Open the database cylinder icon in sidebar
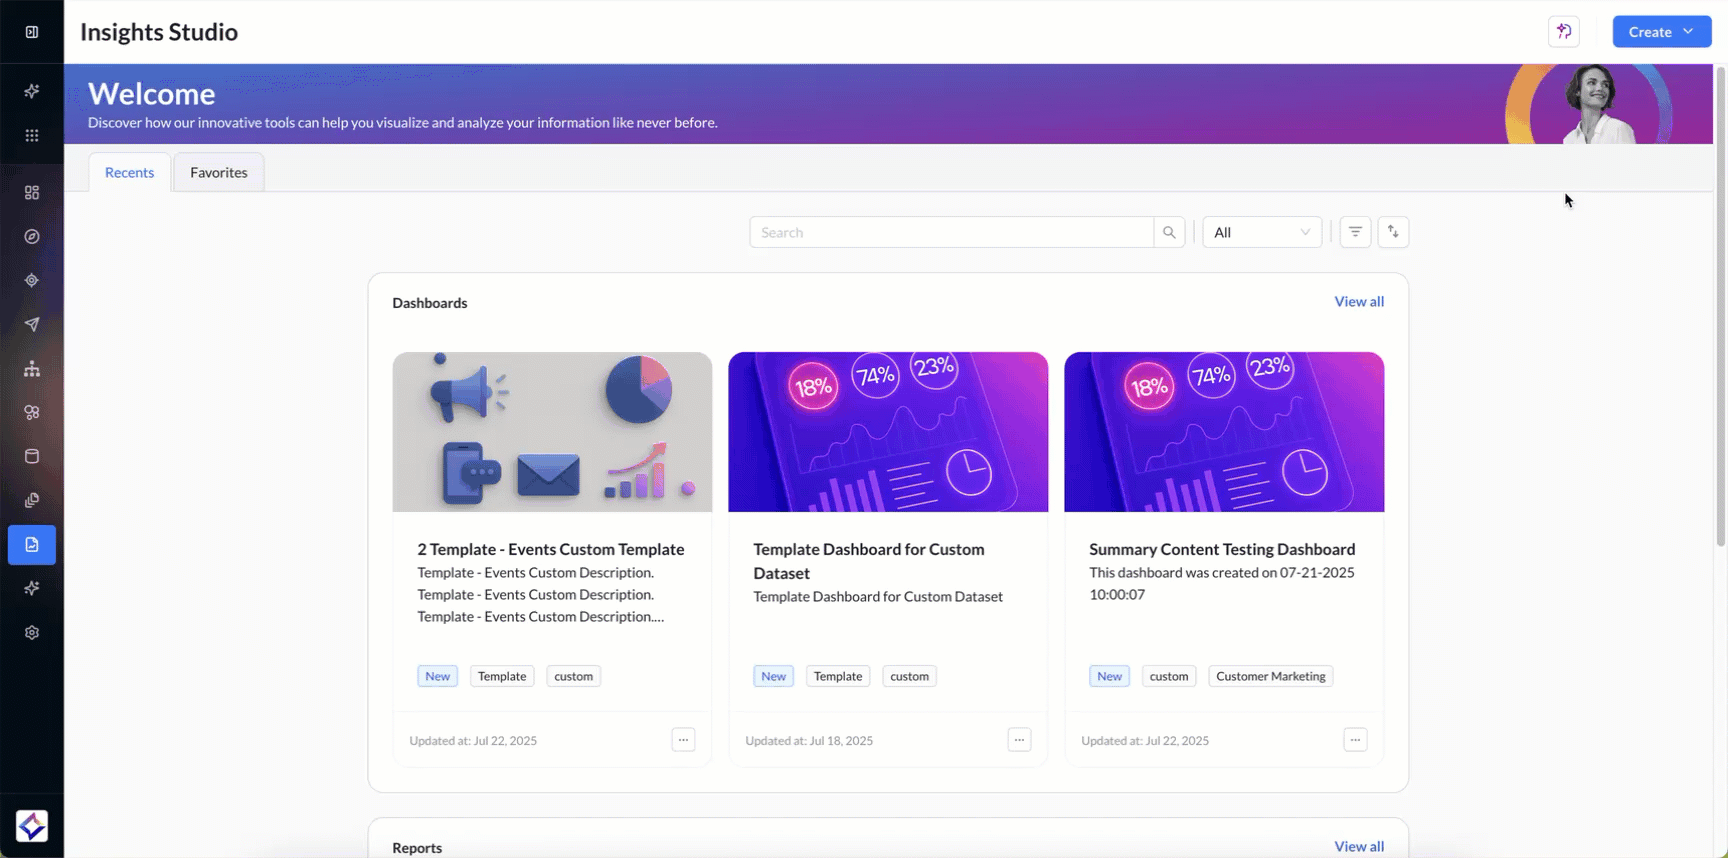The image size is (1728, 858). [32, 457]
